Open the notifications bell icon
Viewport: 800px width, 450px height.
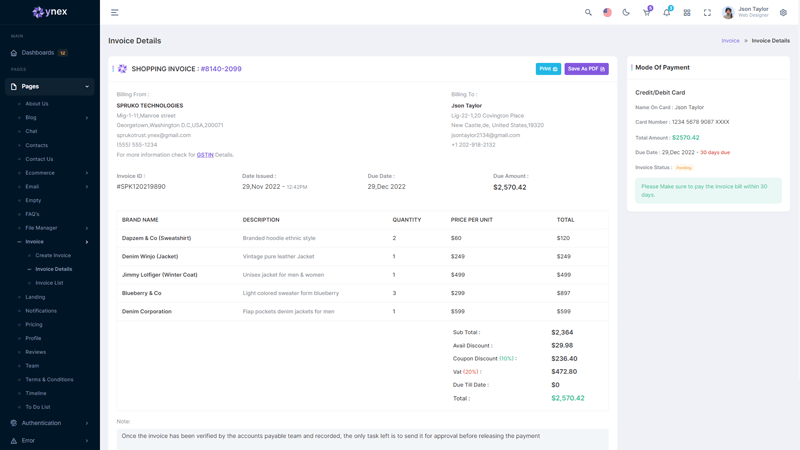click(667, 13)
